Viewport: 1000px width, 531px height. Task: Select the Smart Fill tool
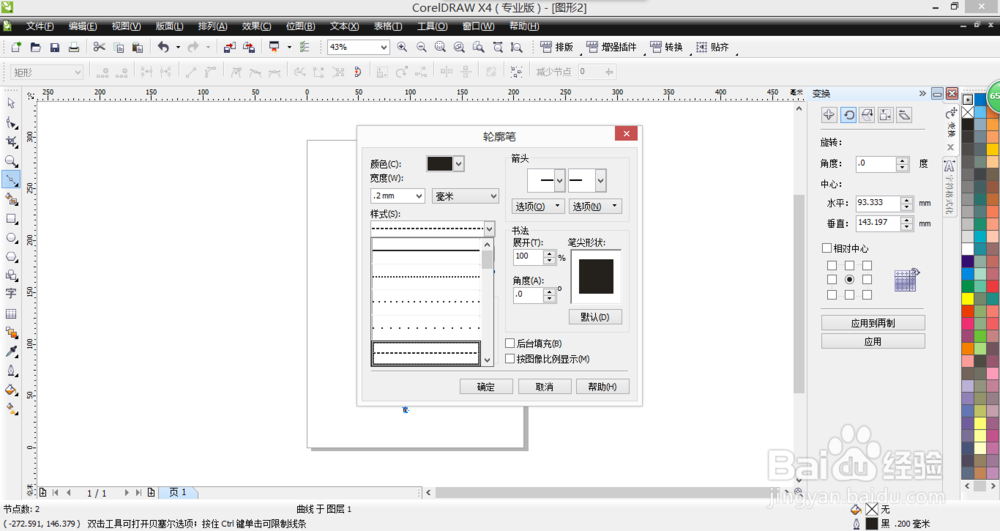[11, 199]
